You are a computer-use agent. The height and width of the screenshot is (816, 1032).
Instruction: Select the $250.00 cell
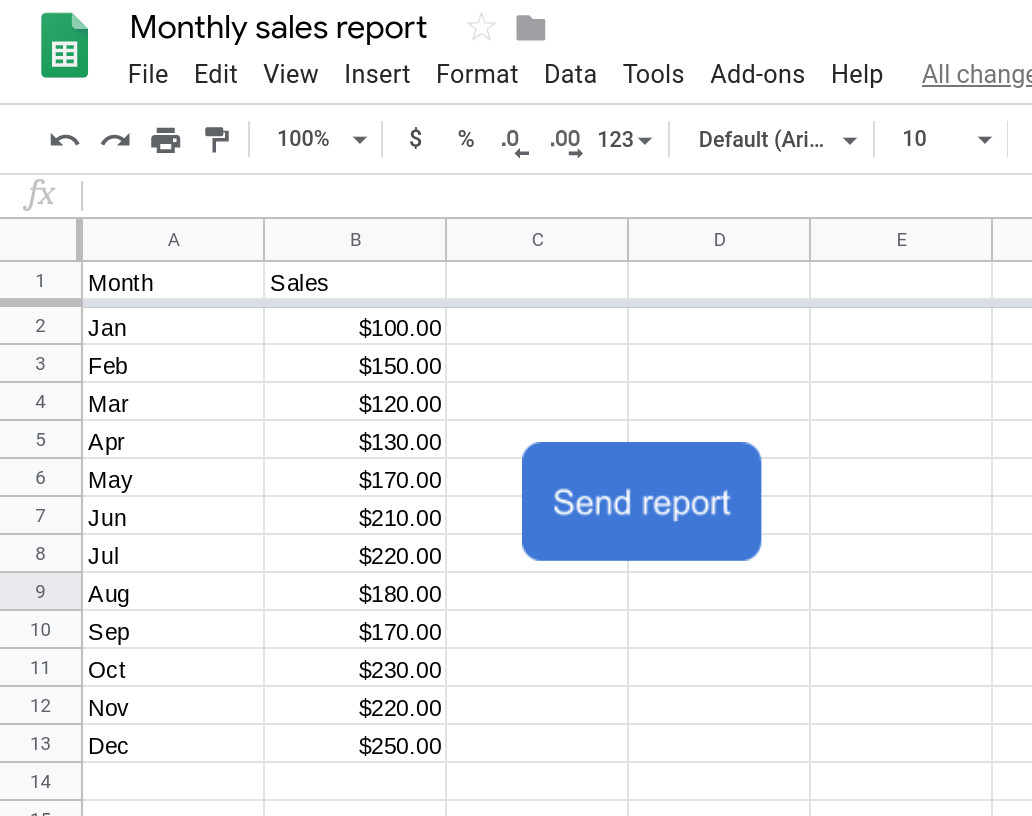(x=355, y=744)
